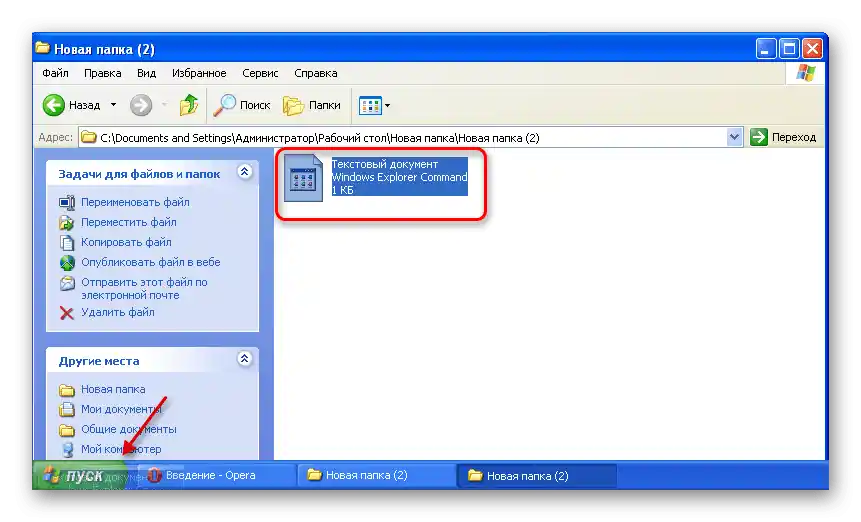Open the Вид menu
The image size is (861, 522).
point(147,73)
